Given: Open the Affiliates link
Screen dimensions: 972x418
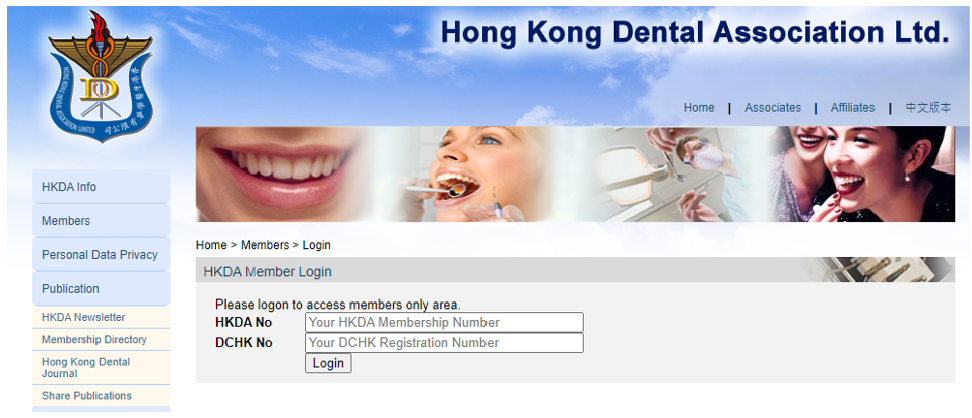Looking at the screenshot, I should pos(852,107).
